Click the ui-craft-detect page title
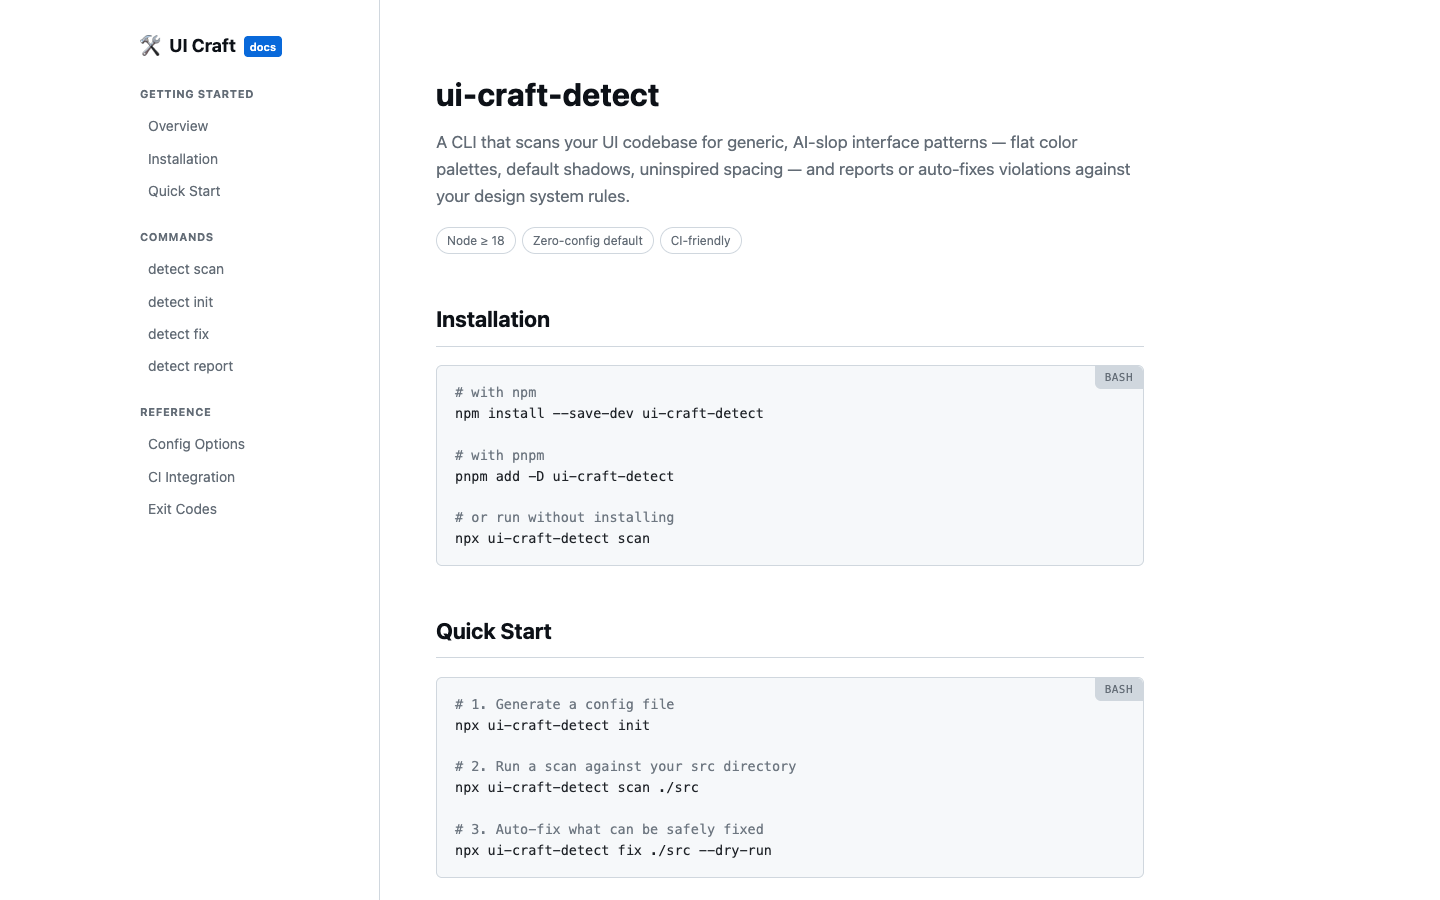1440x900 pixels. 547,95
